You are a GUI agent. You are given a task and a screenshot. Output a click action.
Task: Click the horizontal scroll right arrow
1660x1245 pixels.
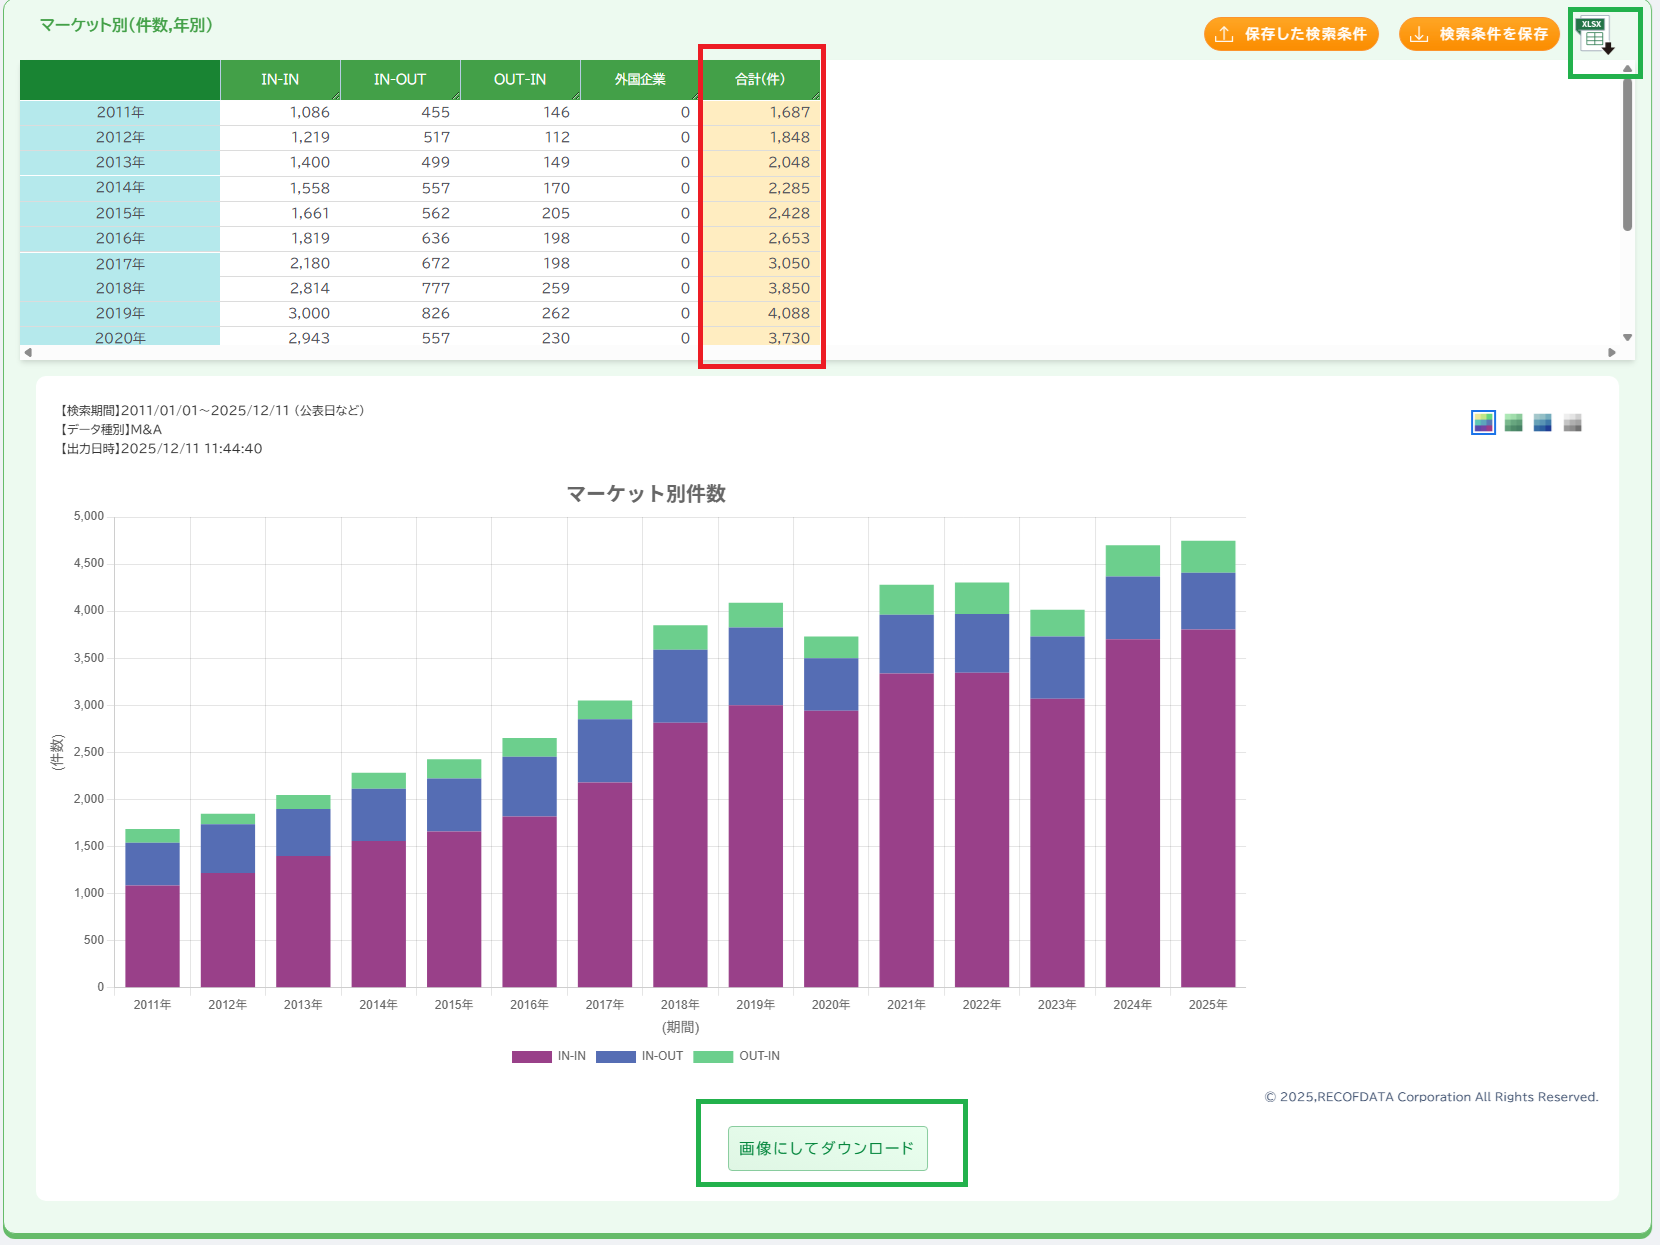tap(1611, 352)
